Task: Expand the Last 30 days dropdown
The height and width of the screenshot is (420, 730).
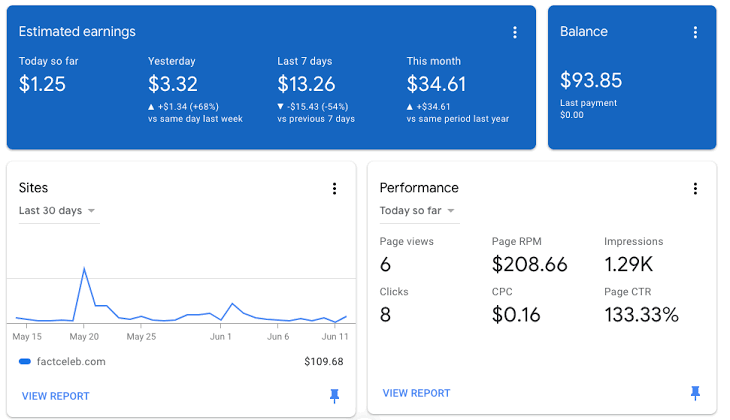Action: pos(58,211)
